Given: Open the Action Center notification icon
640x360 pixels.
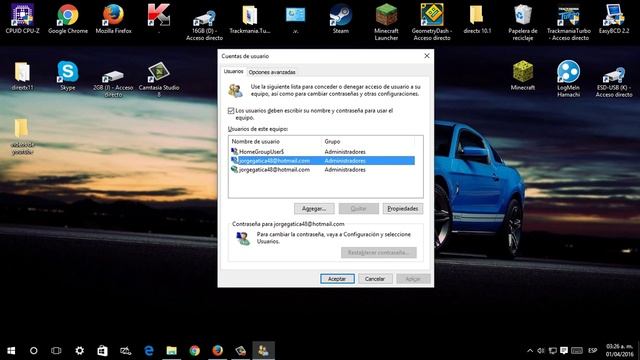Looking at the screenshot, I should click(564, 350).
